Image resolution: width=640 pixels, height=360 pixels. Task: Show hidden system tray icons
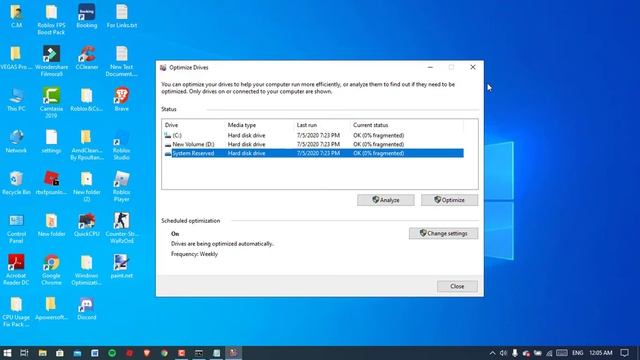[x=492, y=353]
